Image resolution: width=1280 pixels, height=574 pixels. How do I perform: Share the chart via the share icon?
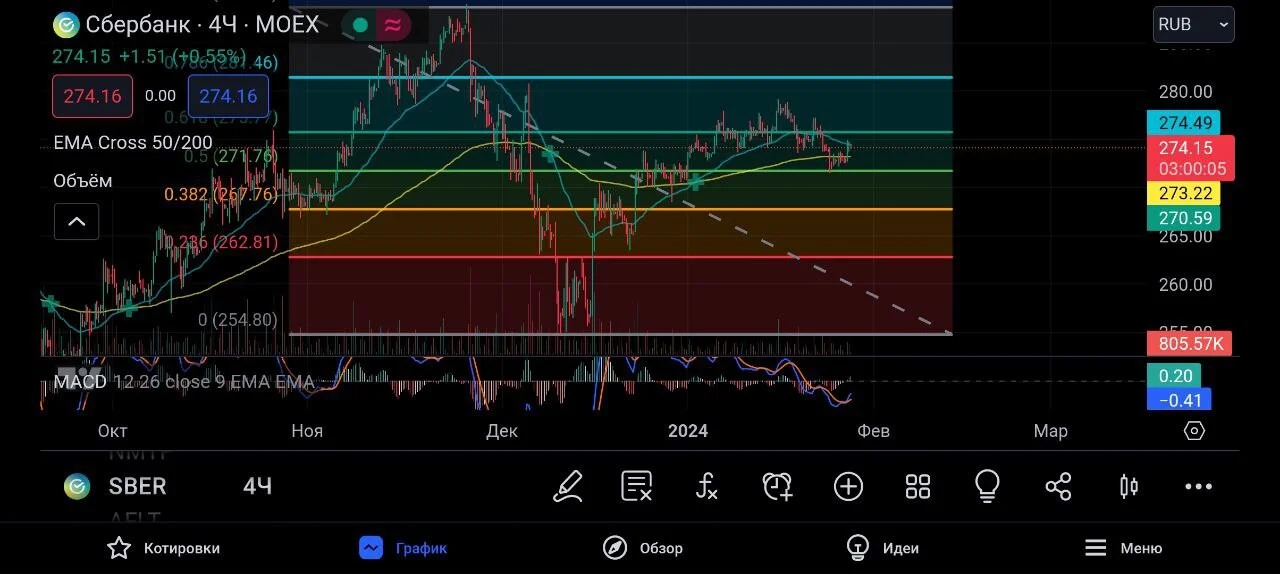click(1058, 487)
